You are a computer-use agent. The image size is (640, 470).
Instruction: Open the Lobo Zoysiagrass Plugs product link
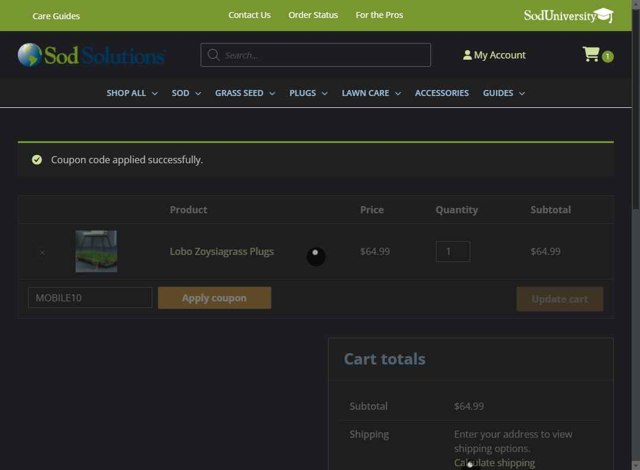[x=222, y=252]
